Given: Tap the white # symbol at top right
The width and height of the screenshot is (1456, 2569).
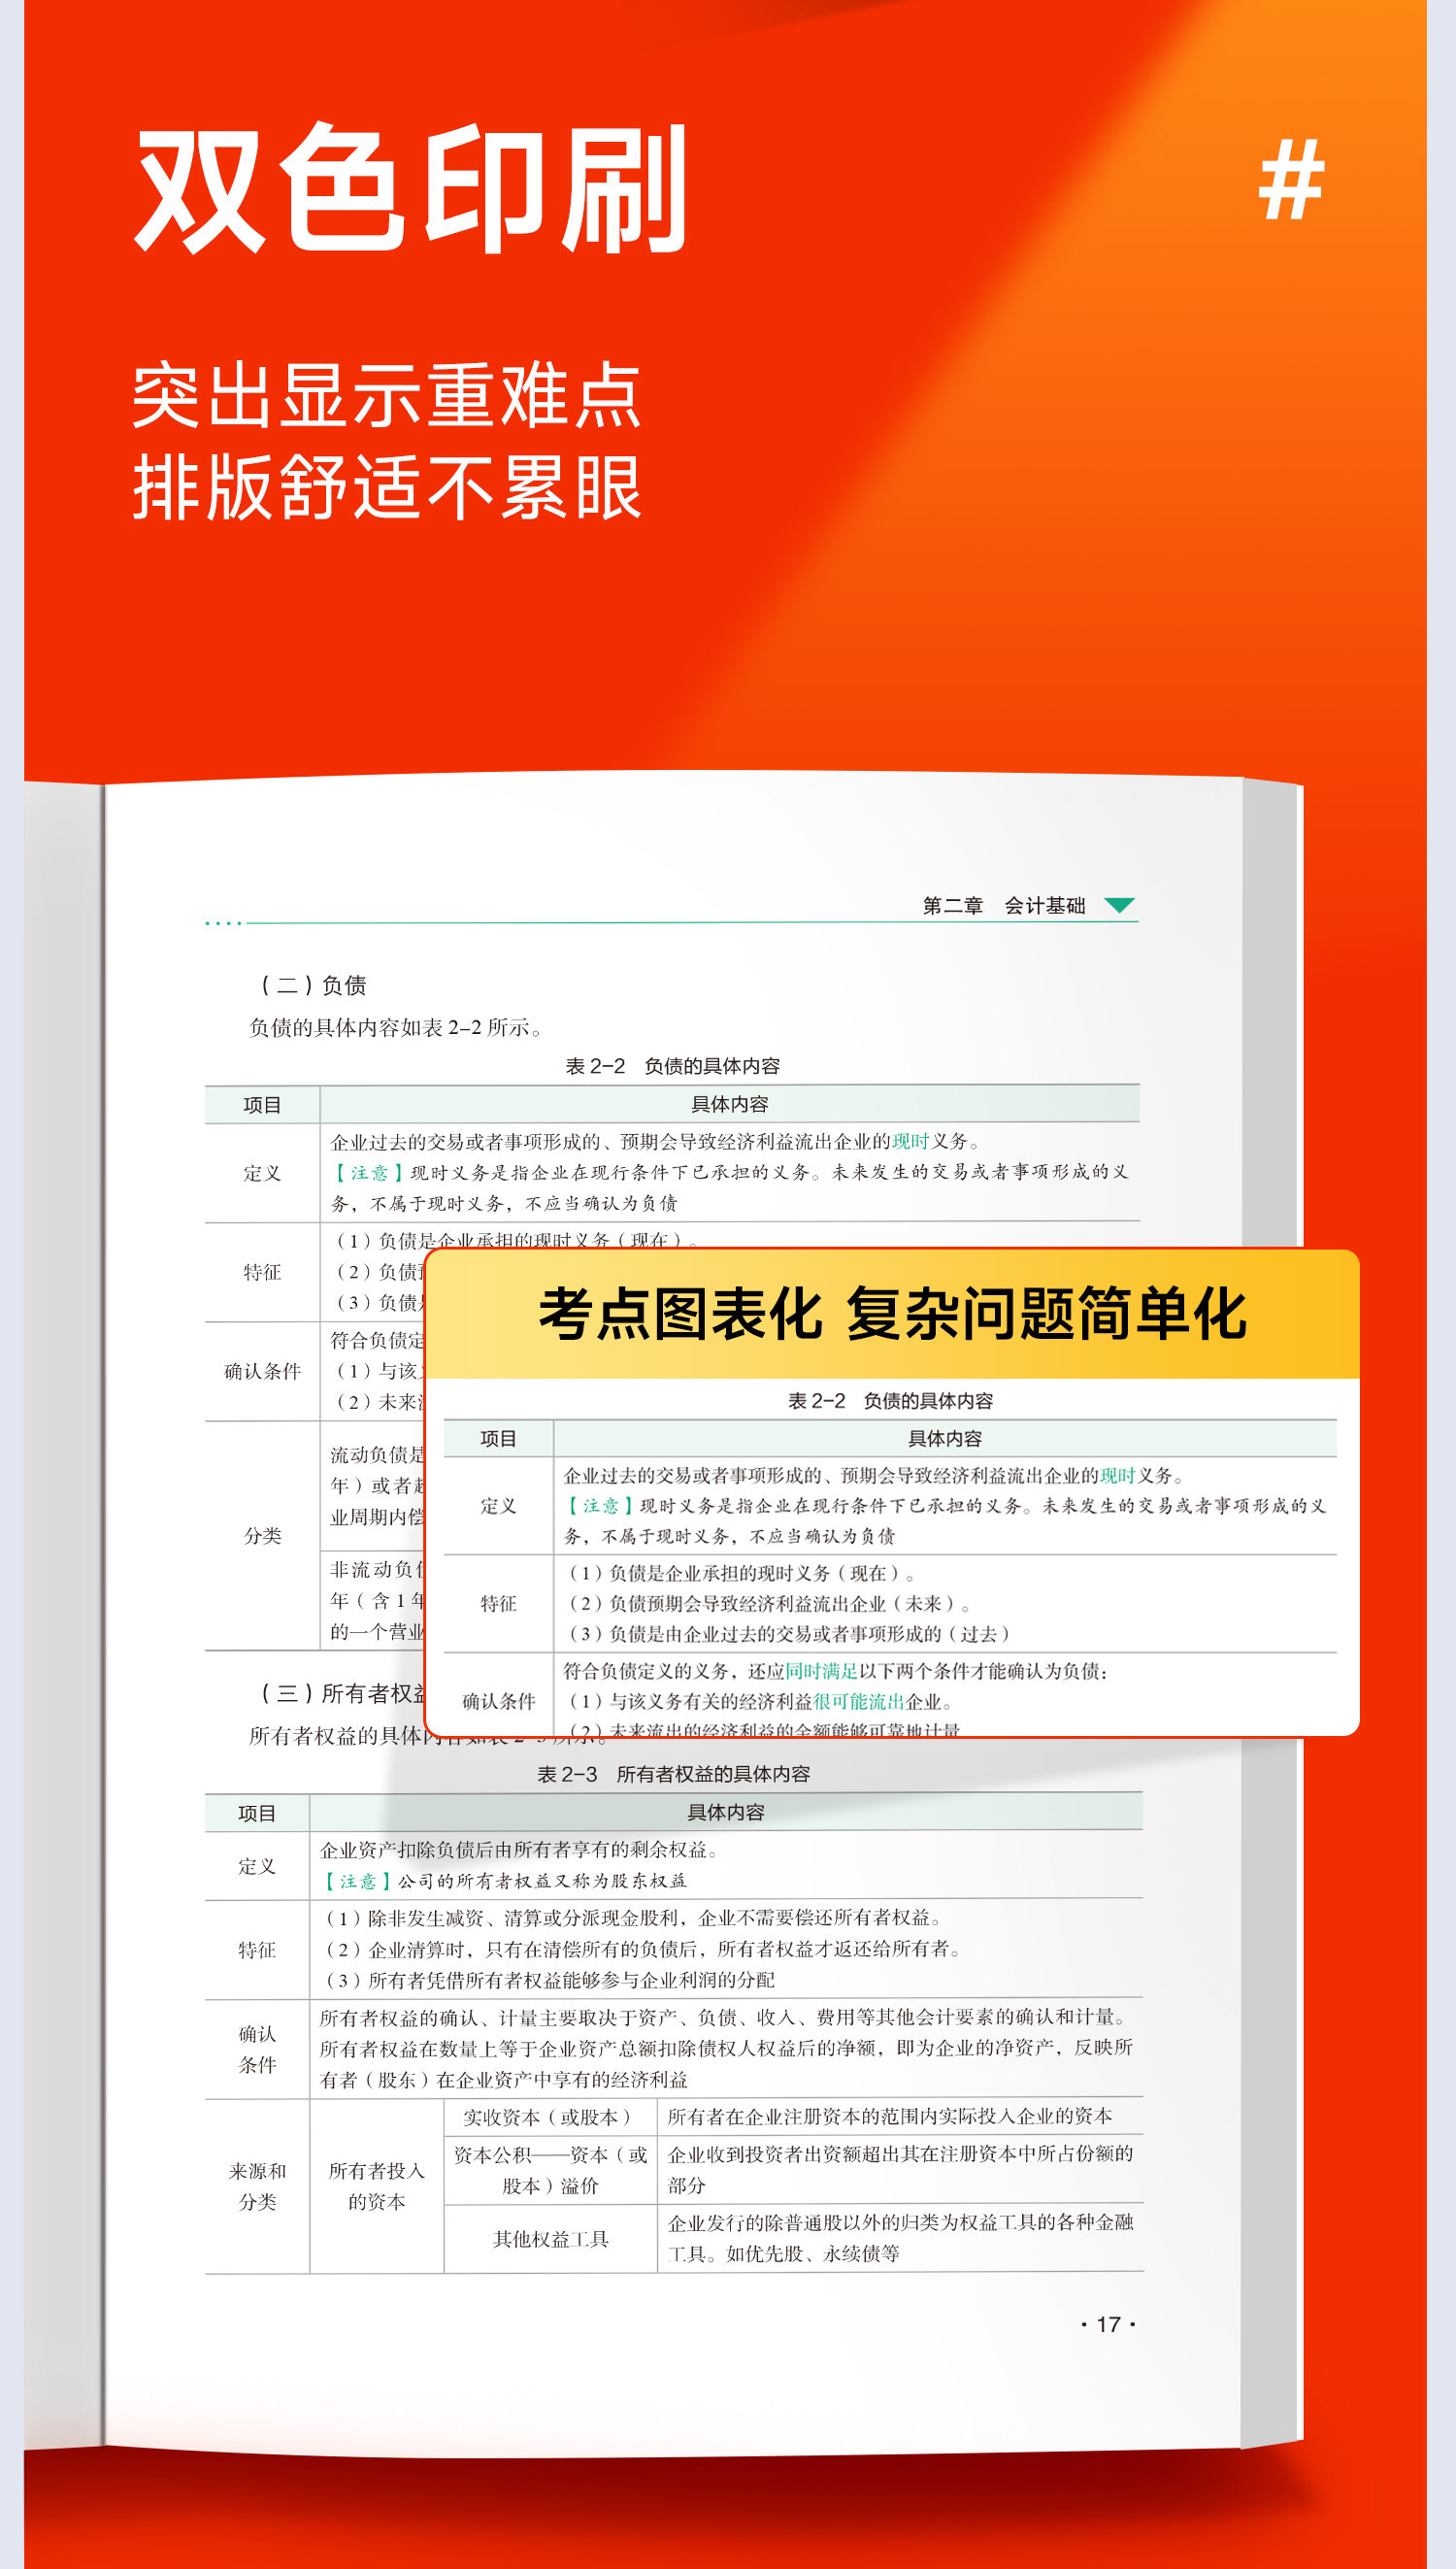Looking at the screenshot, I should [x=1291, y=180].
